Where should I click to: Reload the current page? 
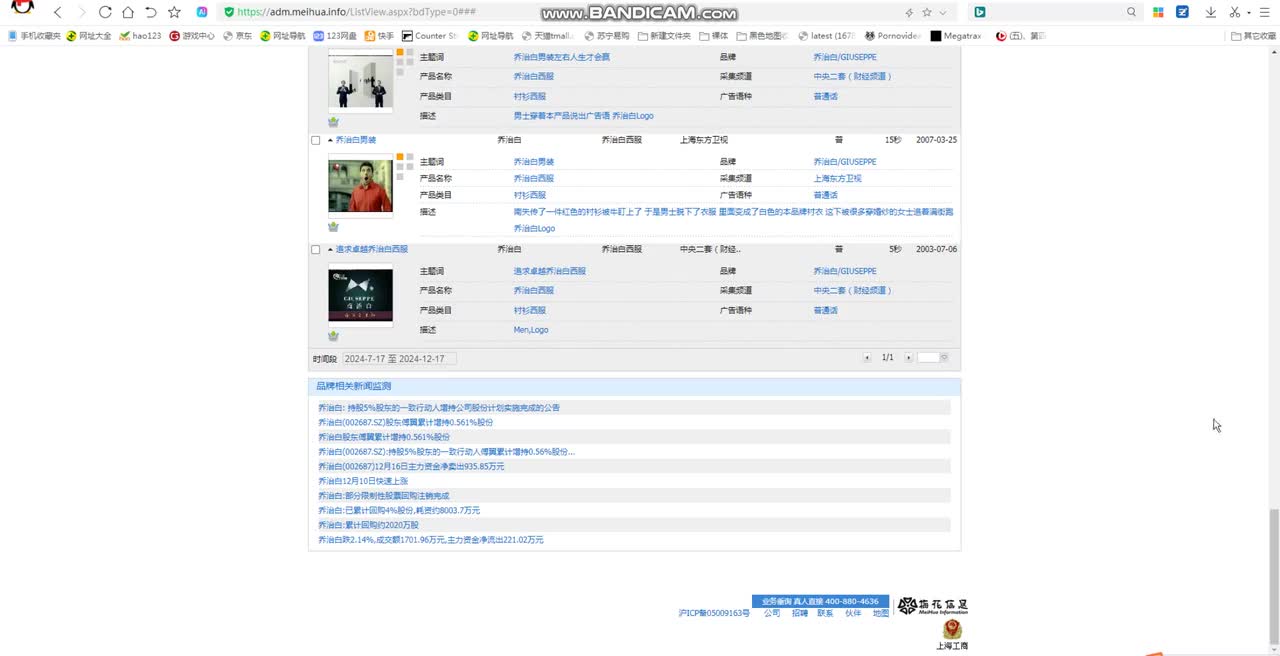[104, 12]
